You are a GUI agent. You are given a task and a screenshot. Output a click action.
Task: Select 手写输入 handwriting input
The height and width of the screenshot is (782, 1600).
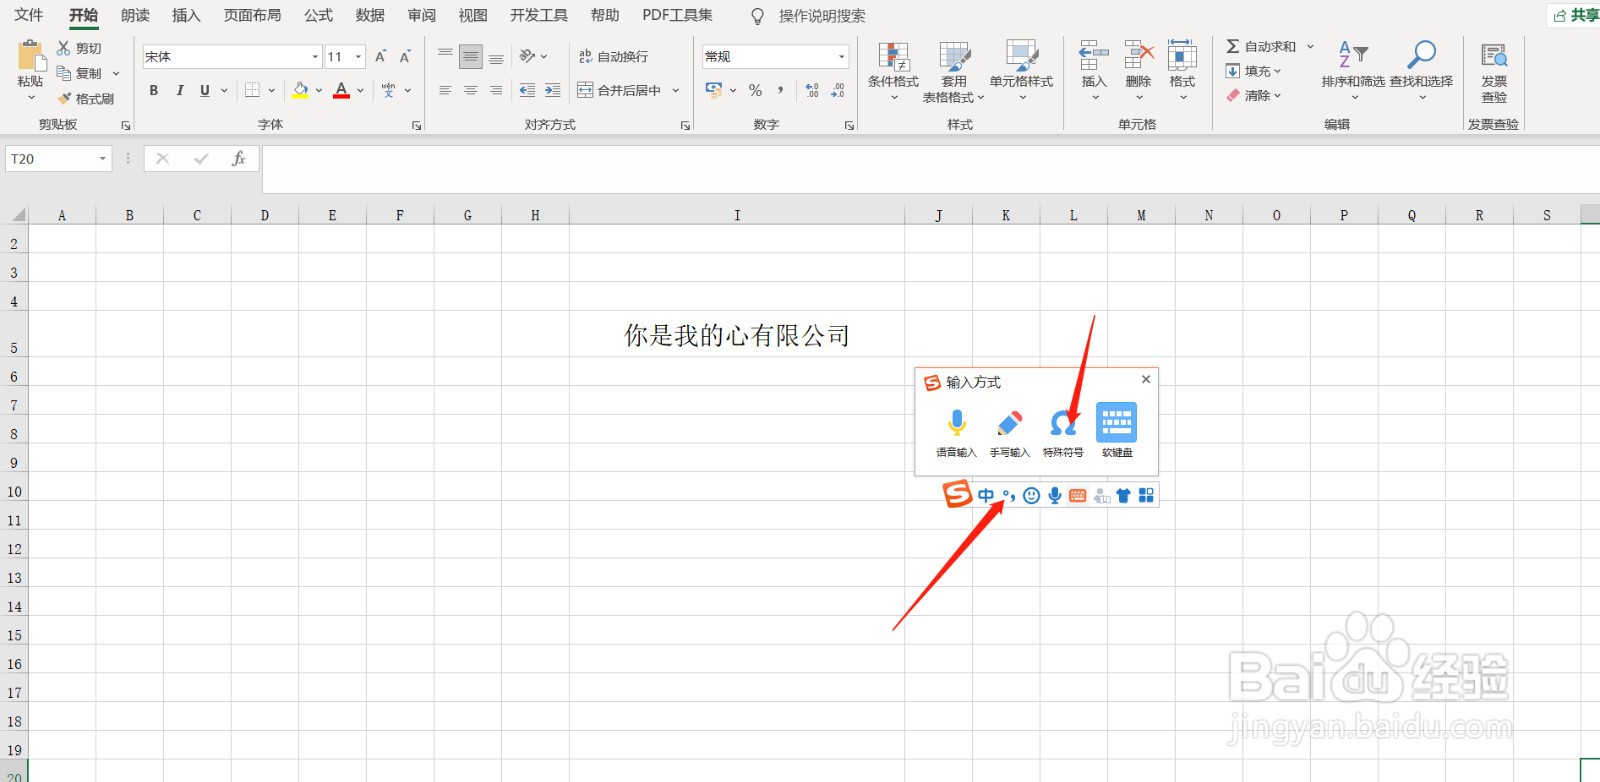1009,432
